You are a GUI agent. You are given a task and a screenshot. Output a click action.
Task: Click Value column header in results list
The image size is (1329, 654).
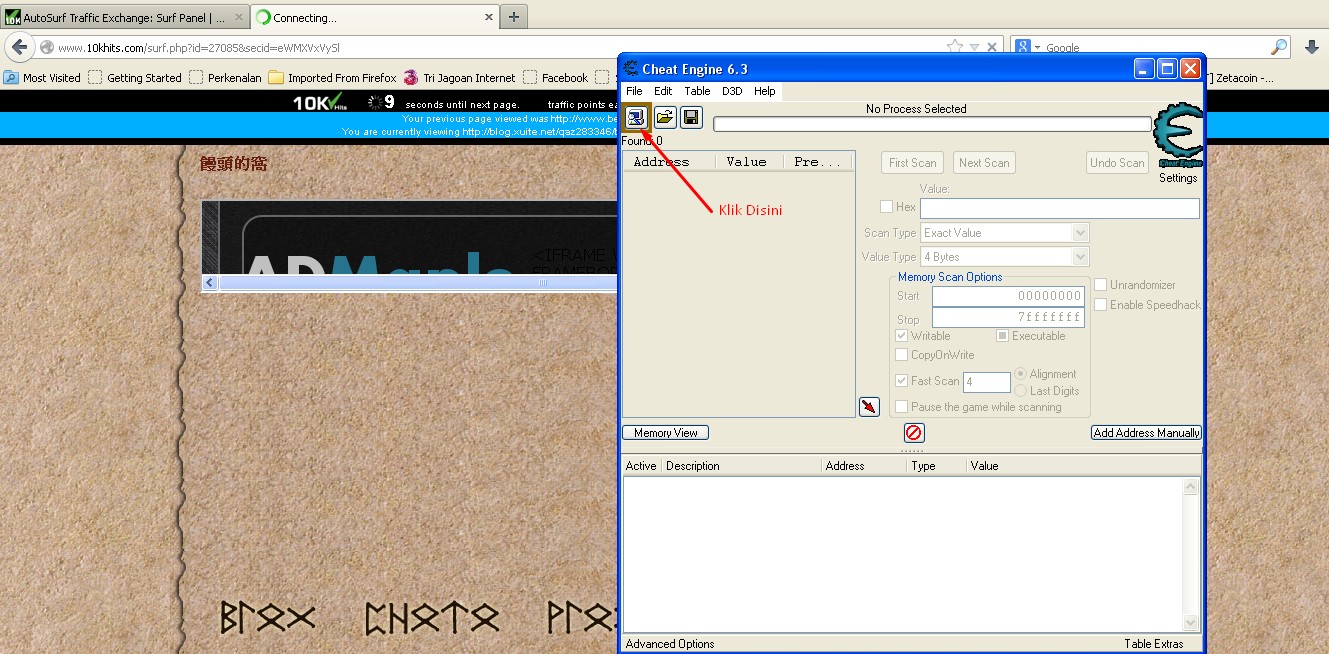click(749, 161)
